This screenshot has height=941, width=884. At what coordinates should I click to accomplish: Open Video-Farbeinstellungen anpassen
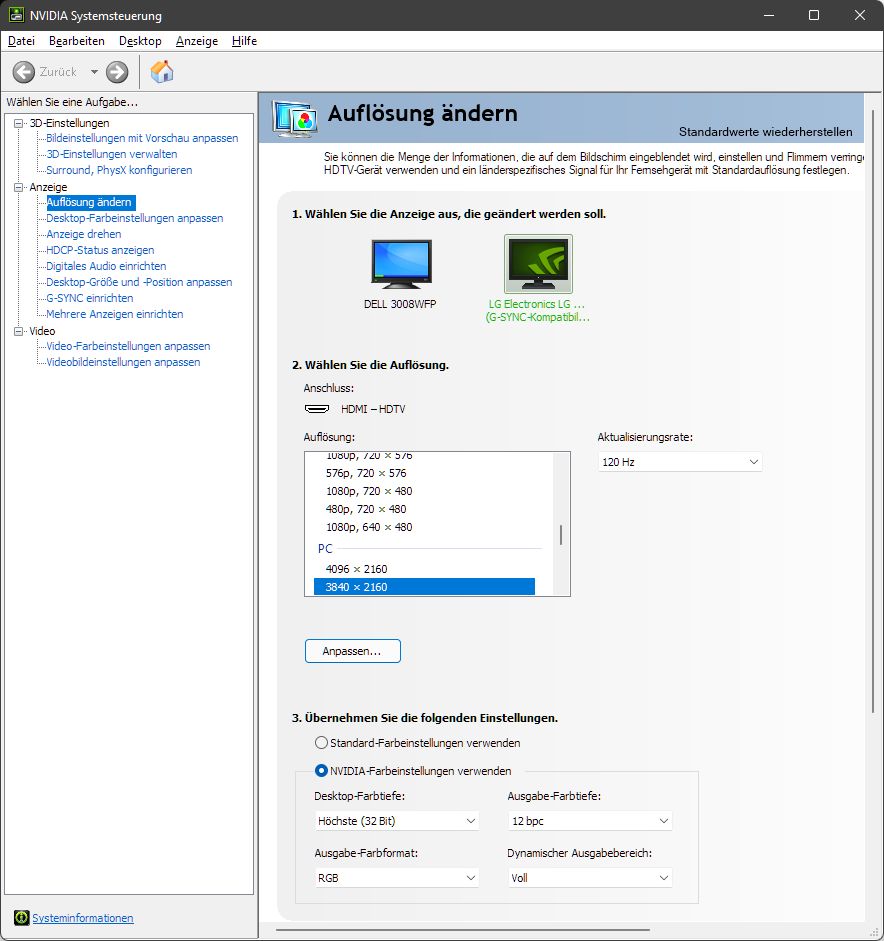pyautogui.click(x=128, y=346)
